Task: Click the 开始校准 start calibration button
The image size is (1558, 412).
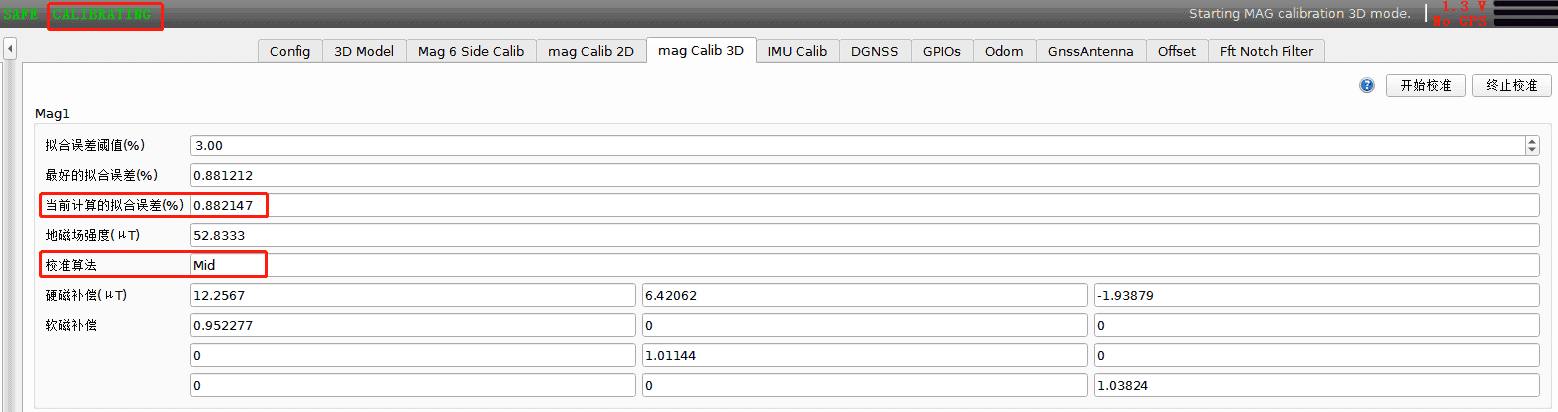Action: [x=1426, y=86]
